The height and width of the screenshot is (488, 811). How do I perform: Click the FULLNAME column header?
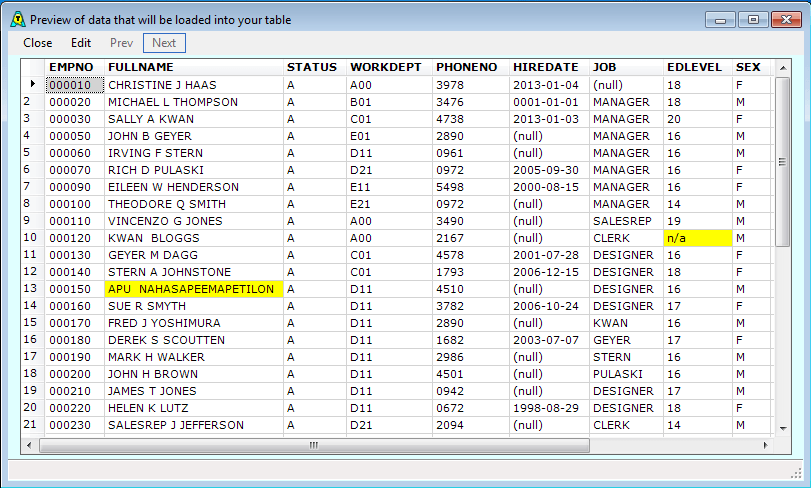point(194,67)
